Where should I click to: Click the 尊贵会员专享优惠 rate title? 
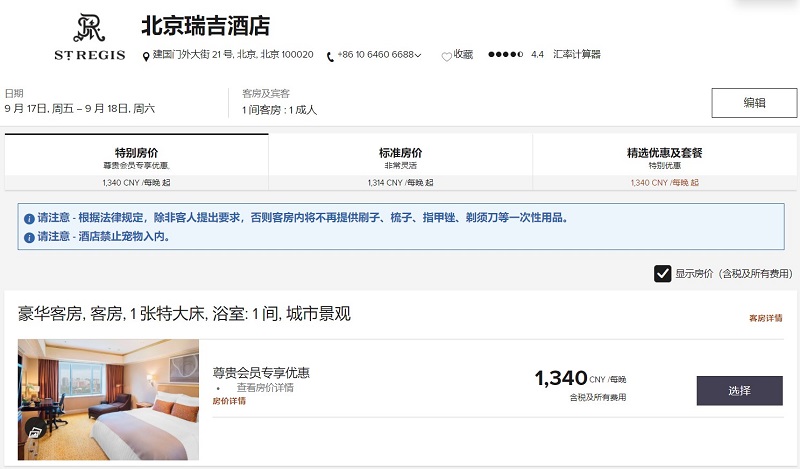click(x=261, y=373)
